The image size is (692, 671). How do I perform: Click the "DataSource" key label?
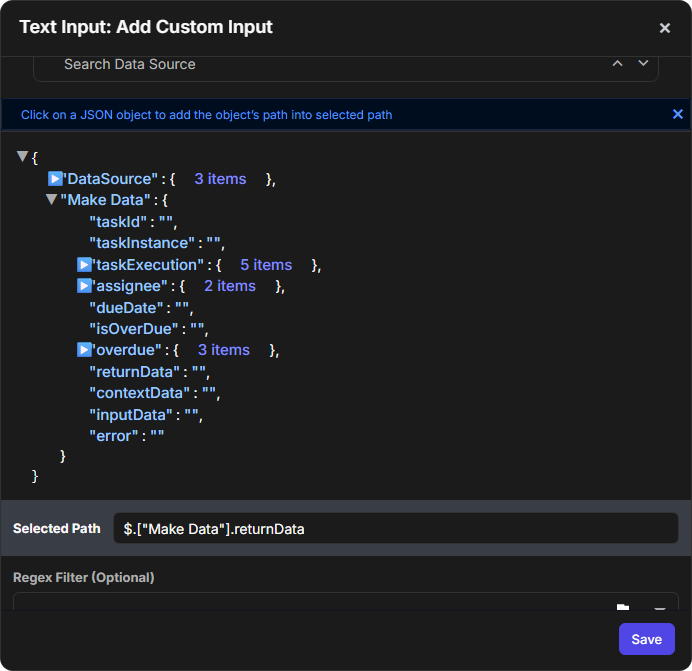[110, 179]
